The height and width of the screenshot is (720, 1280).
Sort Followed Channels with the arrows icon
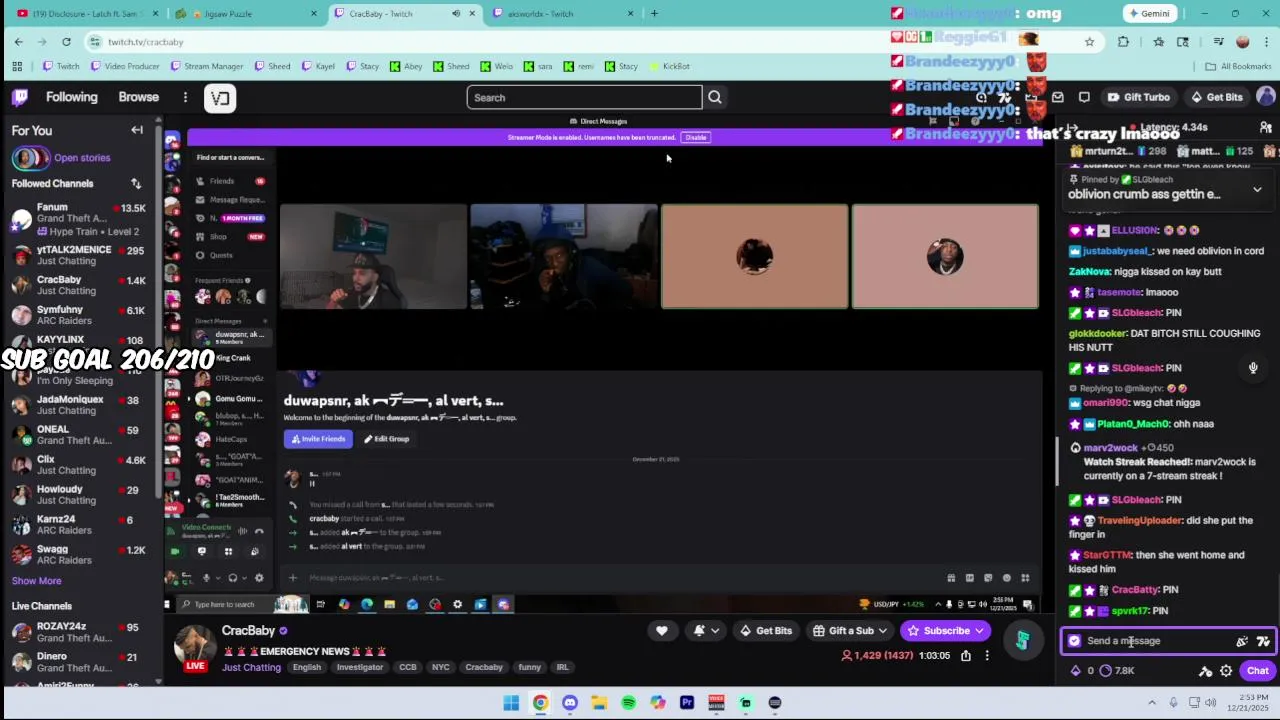(136, 184)
